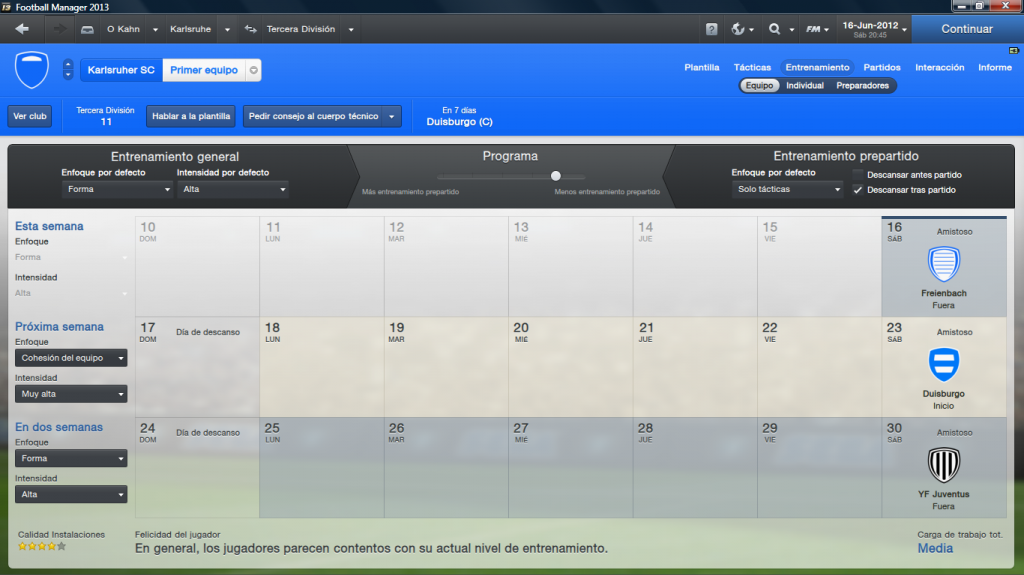The height and width of the screenshot is (575, 1024).
Task: Click Tercera División 11 league position
Action: (x=105, y=116)
